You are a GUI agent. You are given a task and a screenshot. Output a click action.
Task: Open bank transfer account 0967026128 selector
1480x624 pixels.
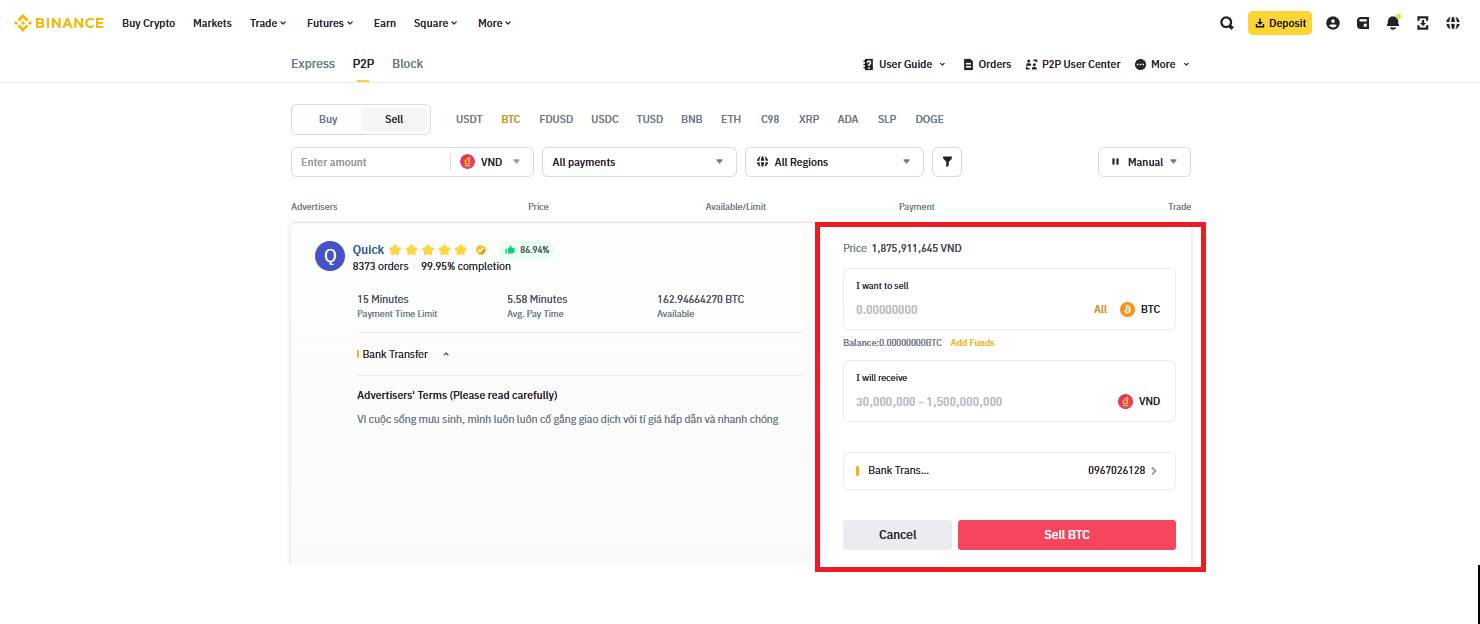pyautogui.click(x=1009, y=470)
